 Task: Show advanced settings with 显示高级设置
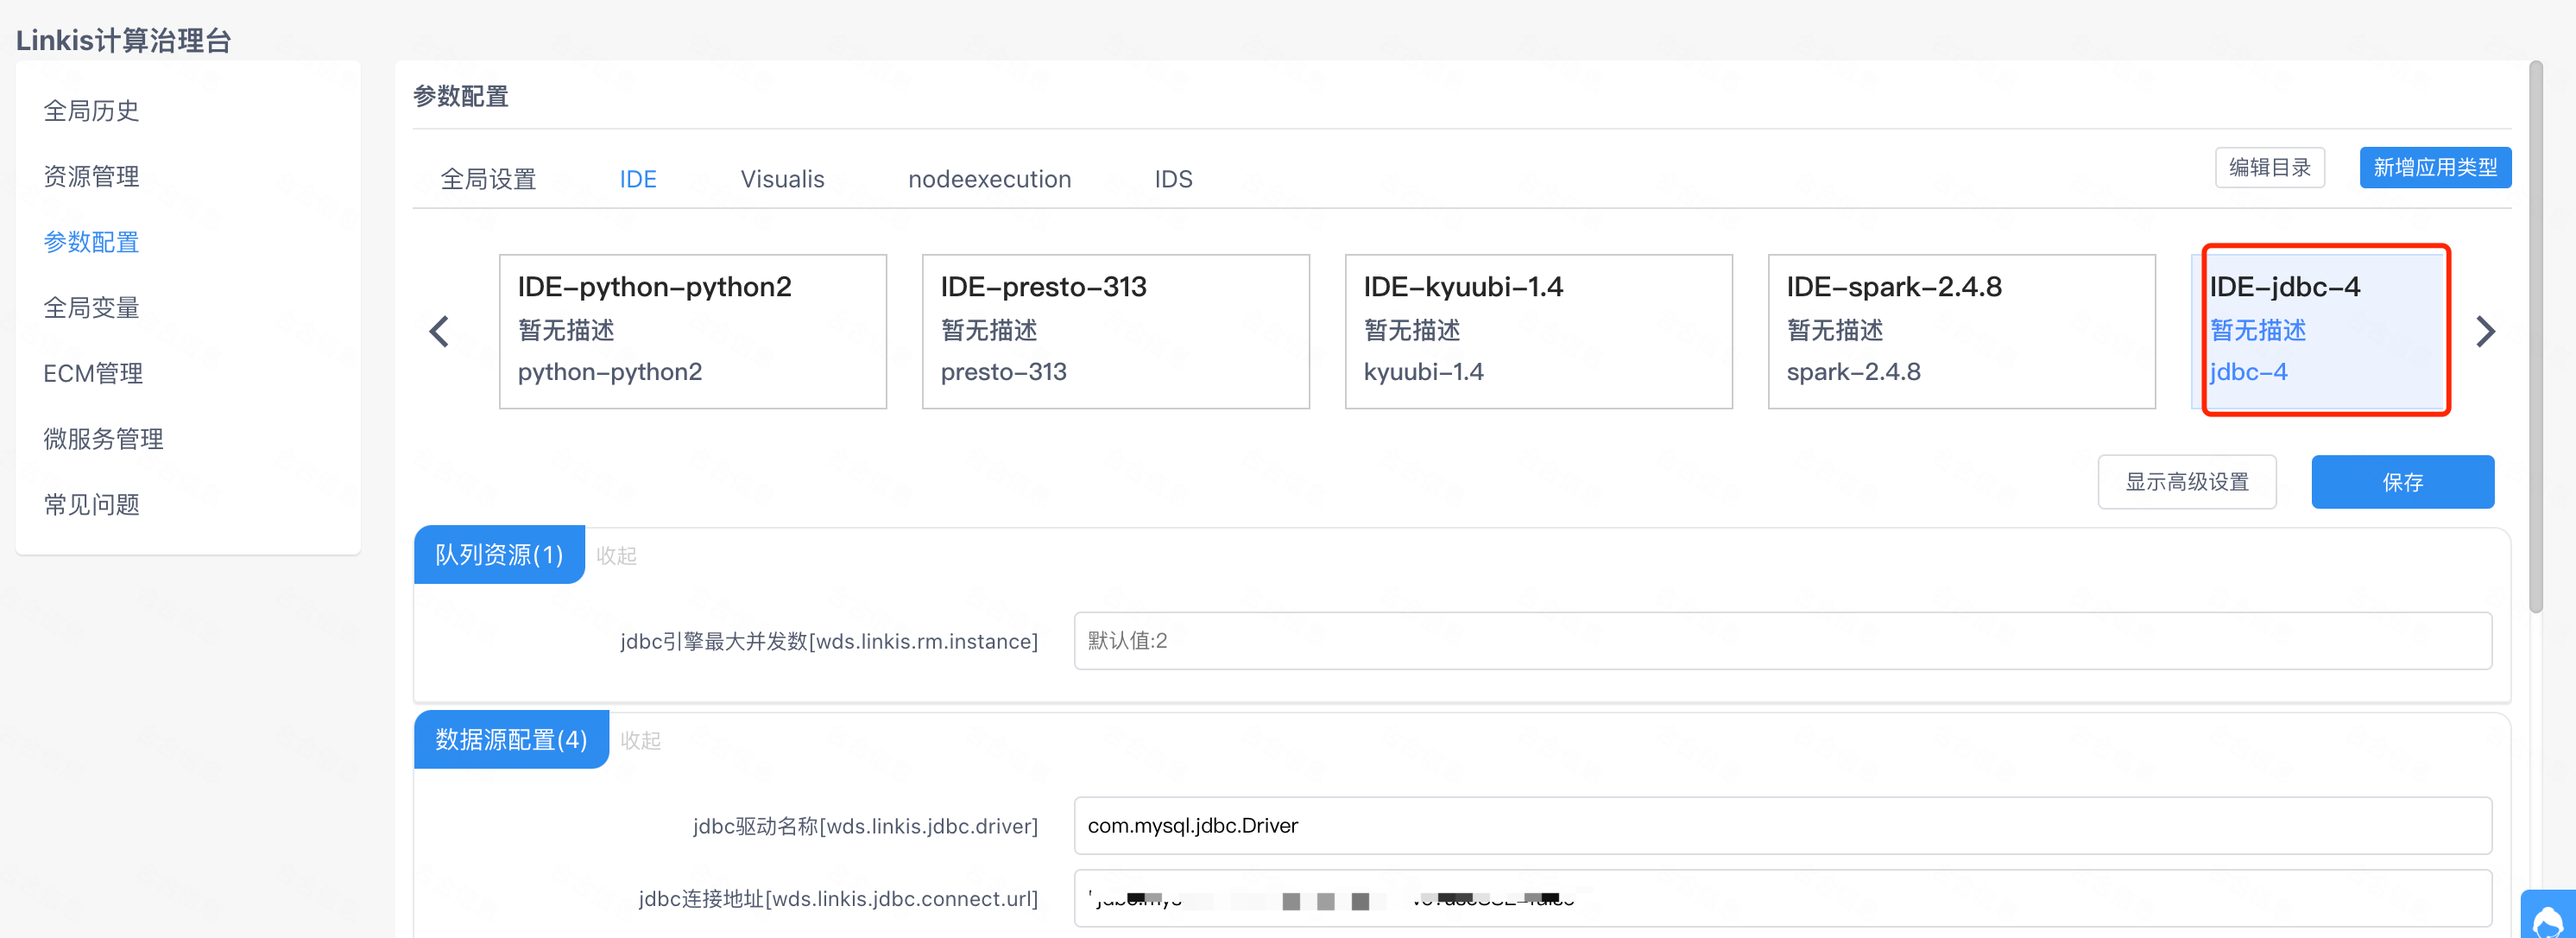tap(2186, 482)
